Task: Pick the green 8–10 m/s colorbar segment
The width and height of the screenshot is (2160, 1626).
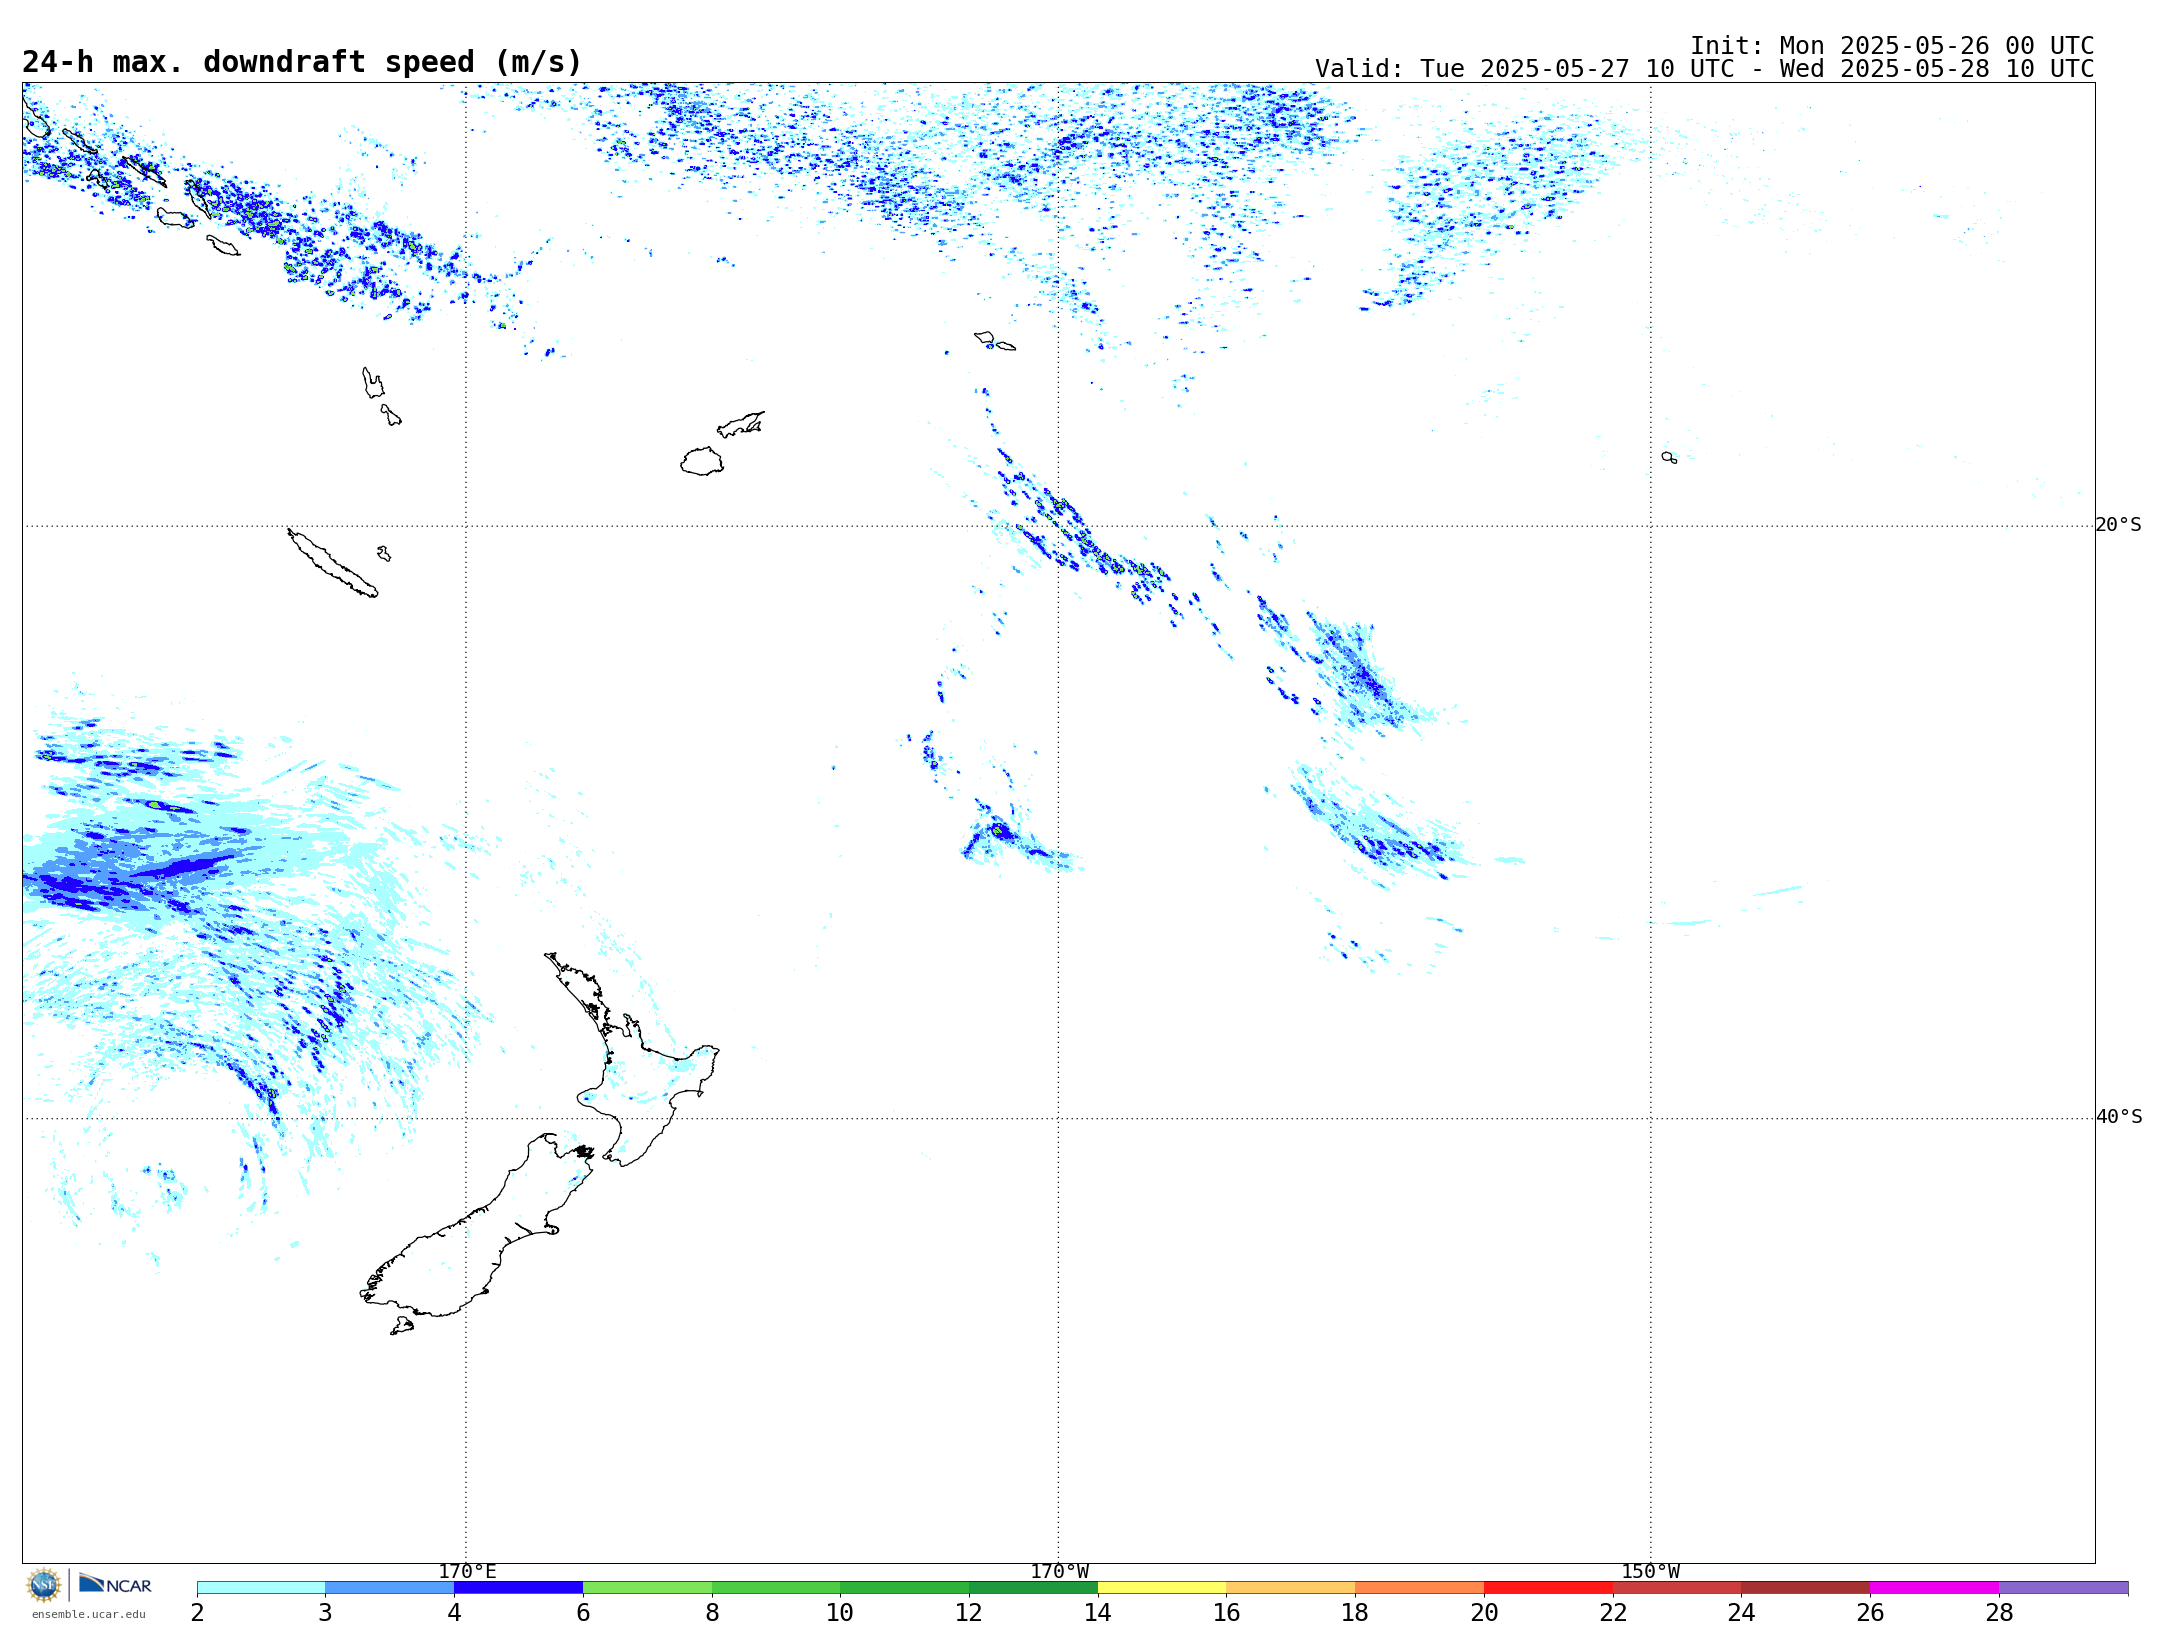Action: (776, 1588)
